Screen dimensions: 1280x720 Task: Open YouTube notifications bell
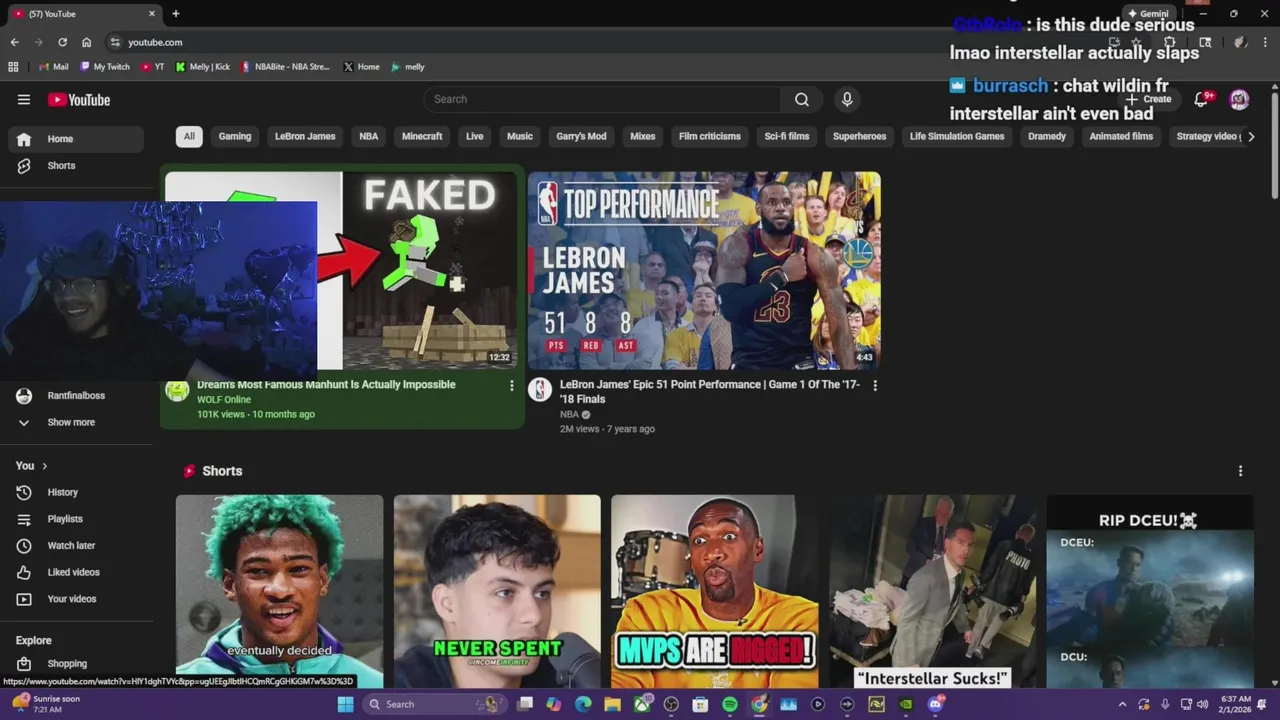coord(1202,99)
